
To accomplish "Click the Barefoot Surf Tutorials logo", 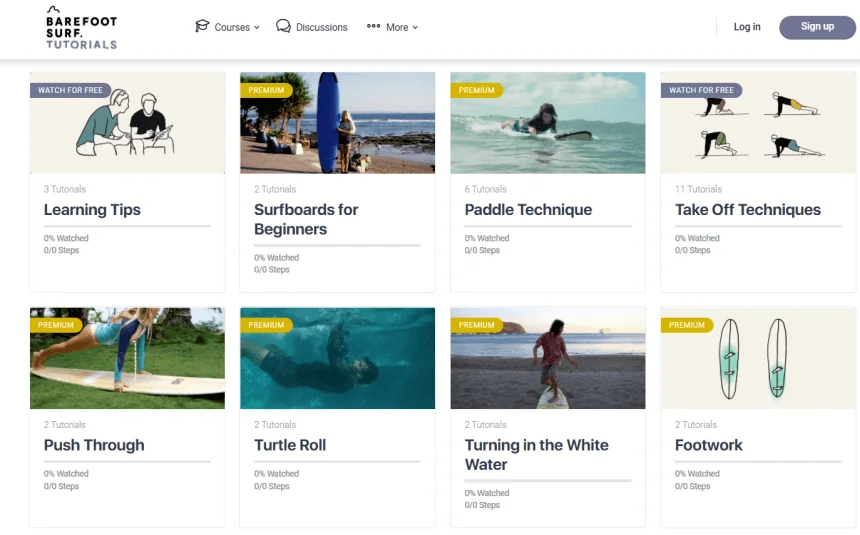I will (81, 27).
